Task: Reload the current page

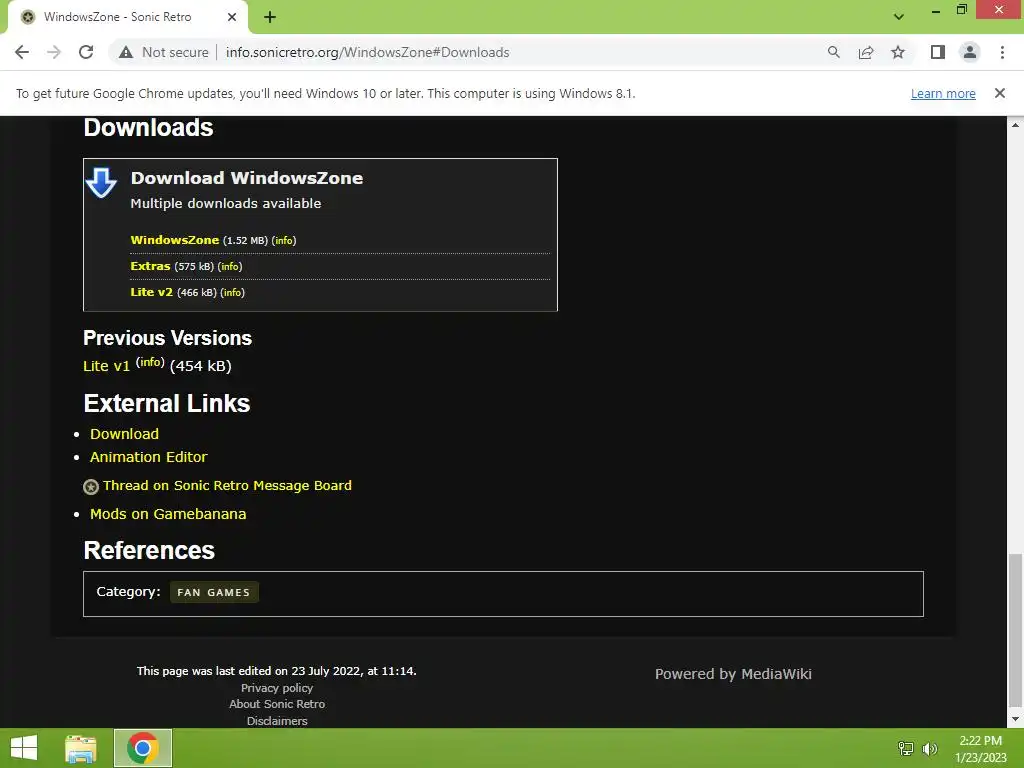Action: pyautogui.click(x=86, y=52)
